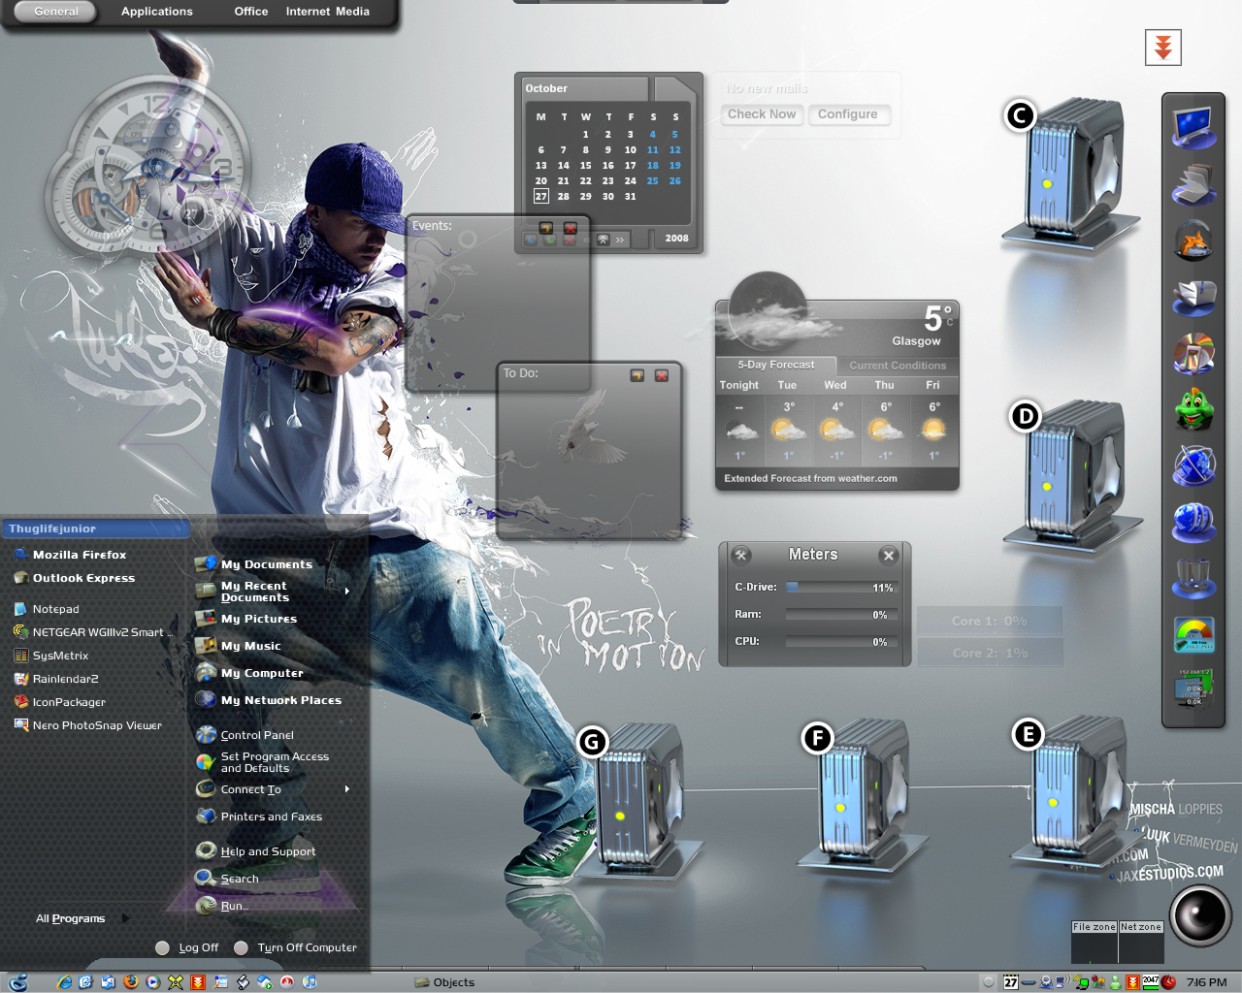The image size is (1242, 993).
Task: Click the CPU usage bar
Action: (841, 641)
